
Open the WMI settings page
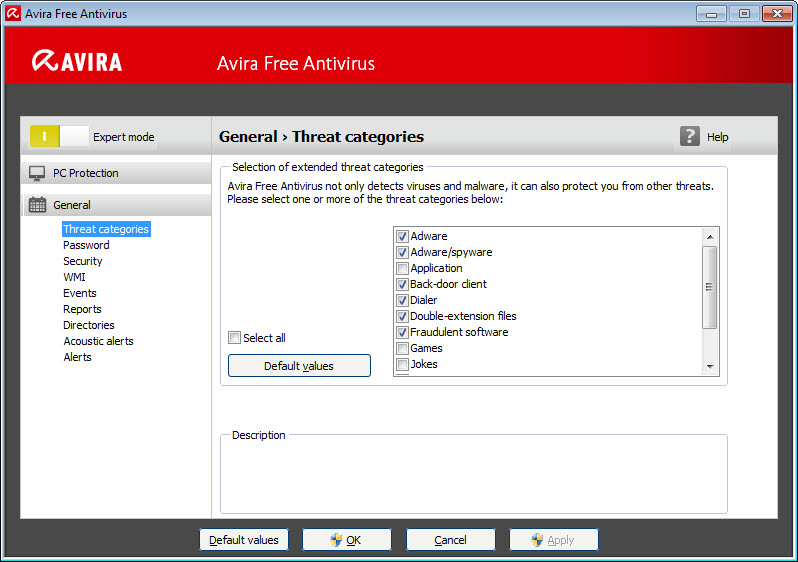point(74,277)
